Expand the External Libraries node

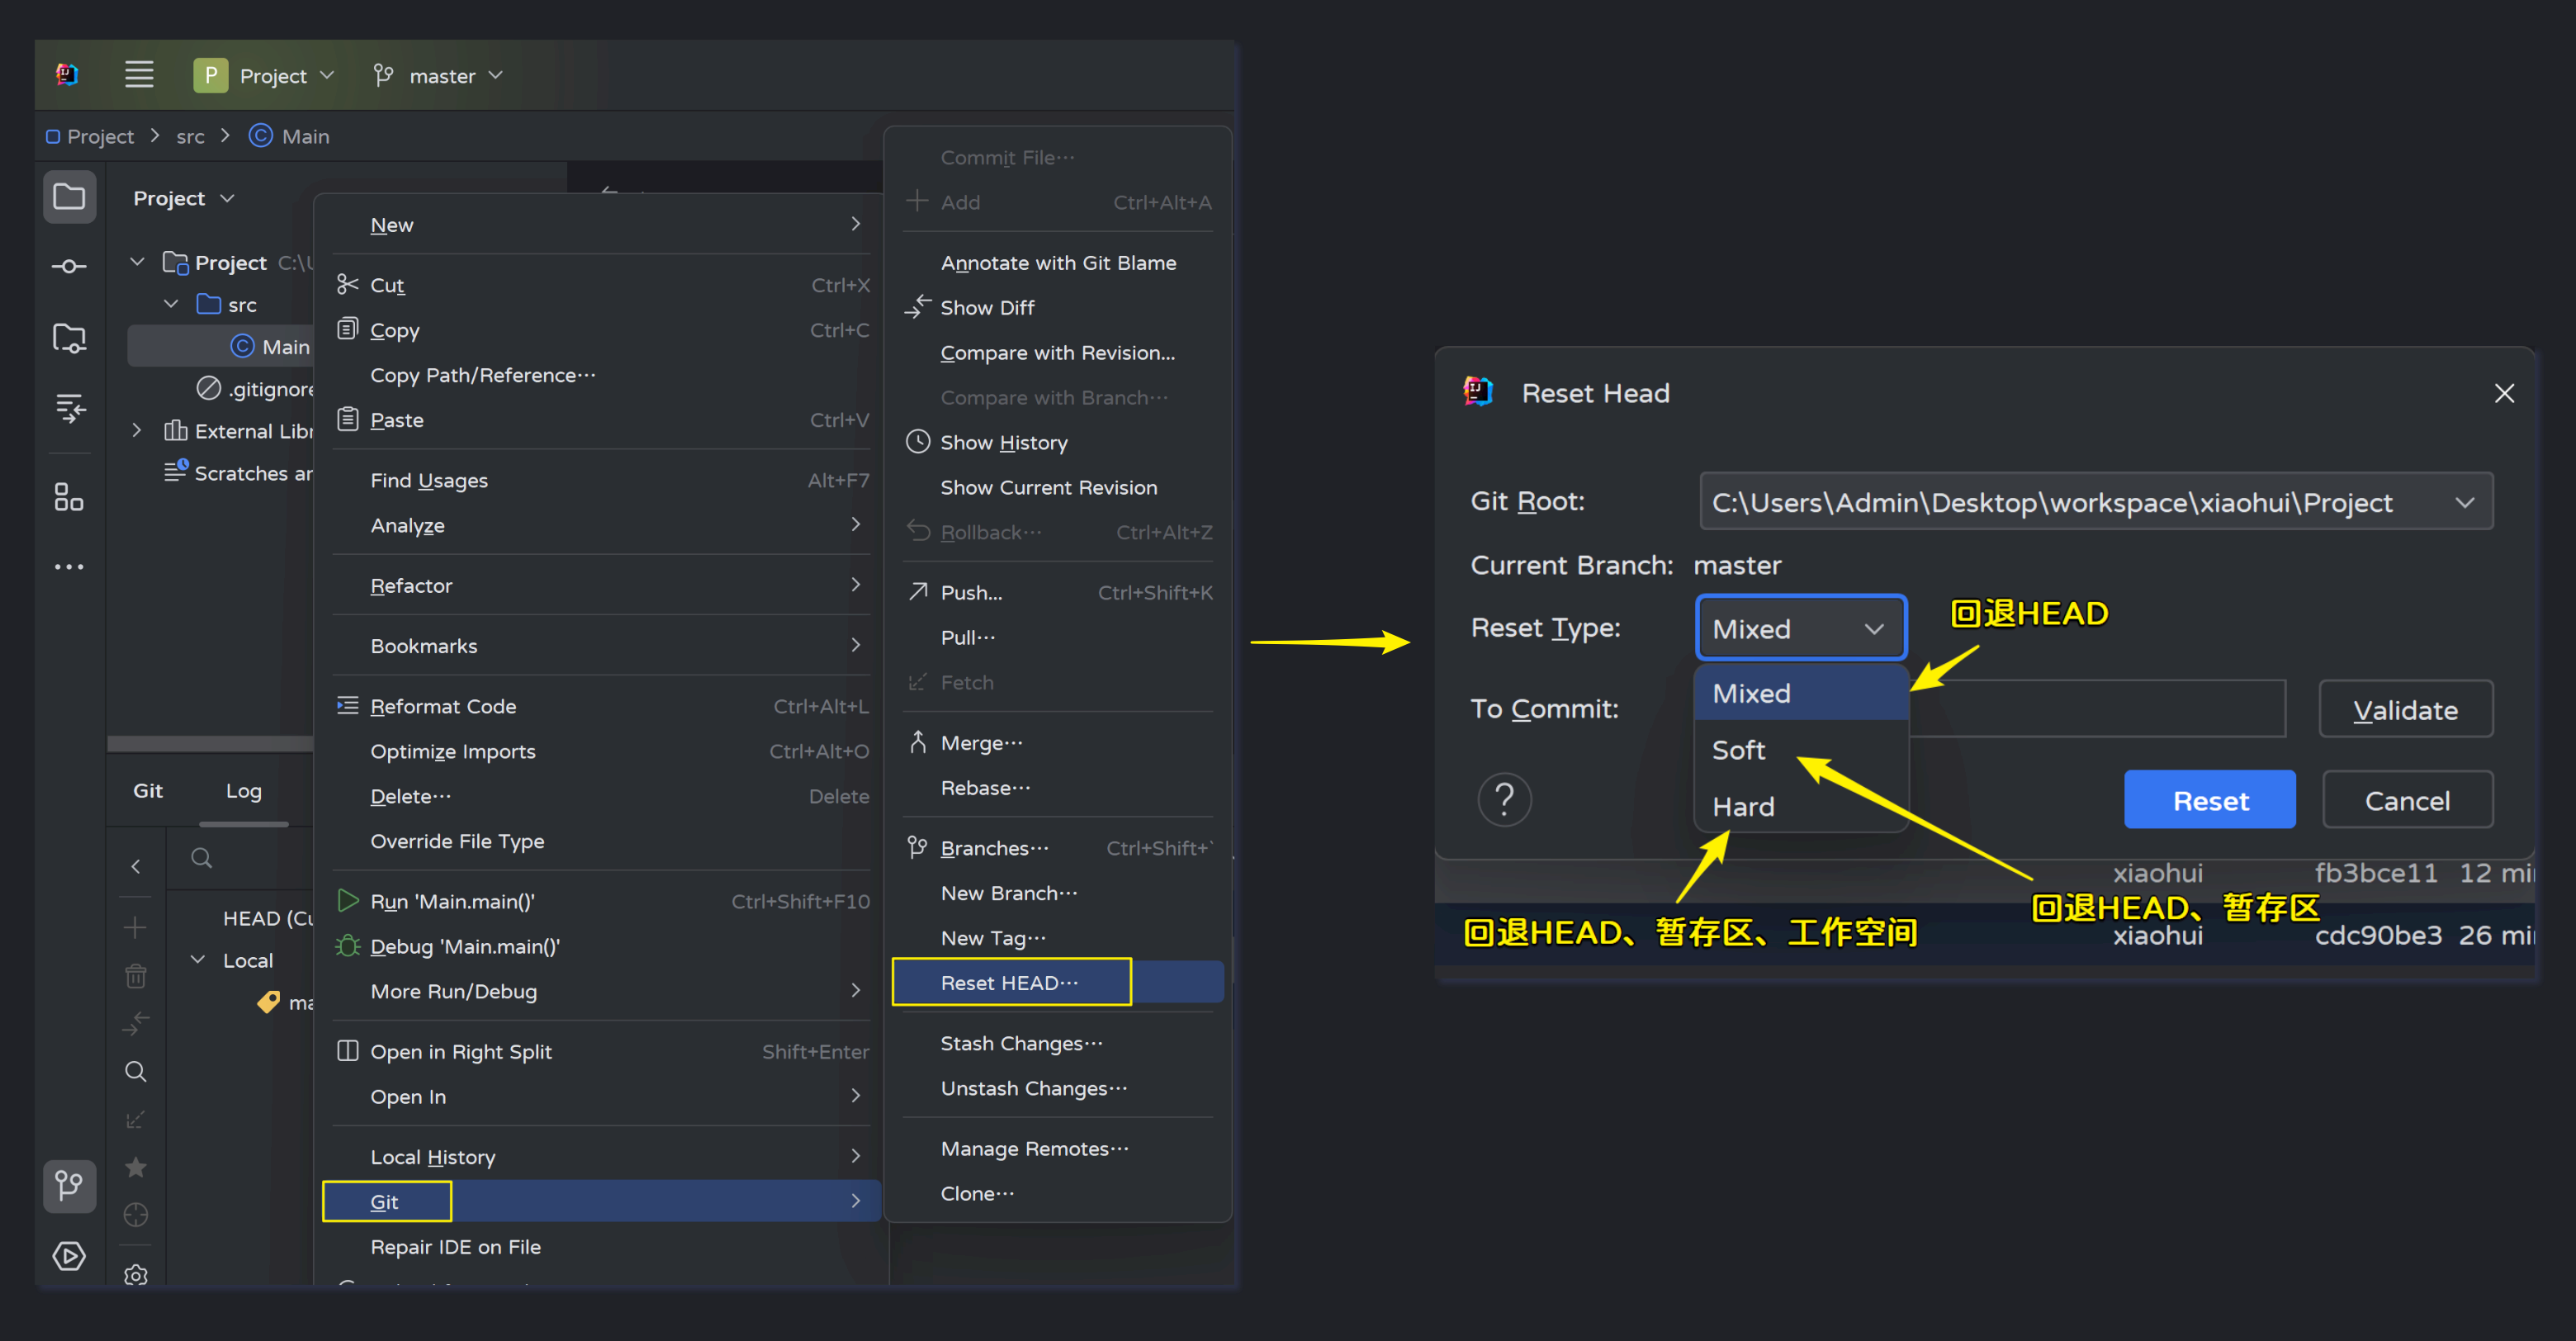(x=137, y=431)
